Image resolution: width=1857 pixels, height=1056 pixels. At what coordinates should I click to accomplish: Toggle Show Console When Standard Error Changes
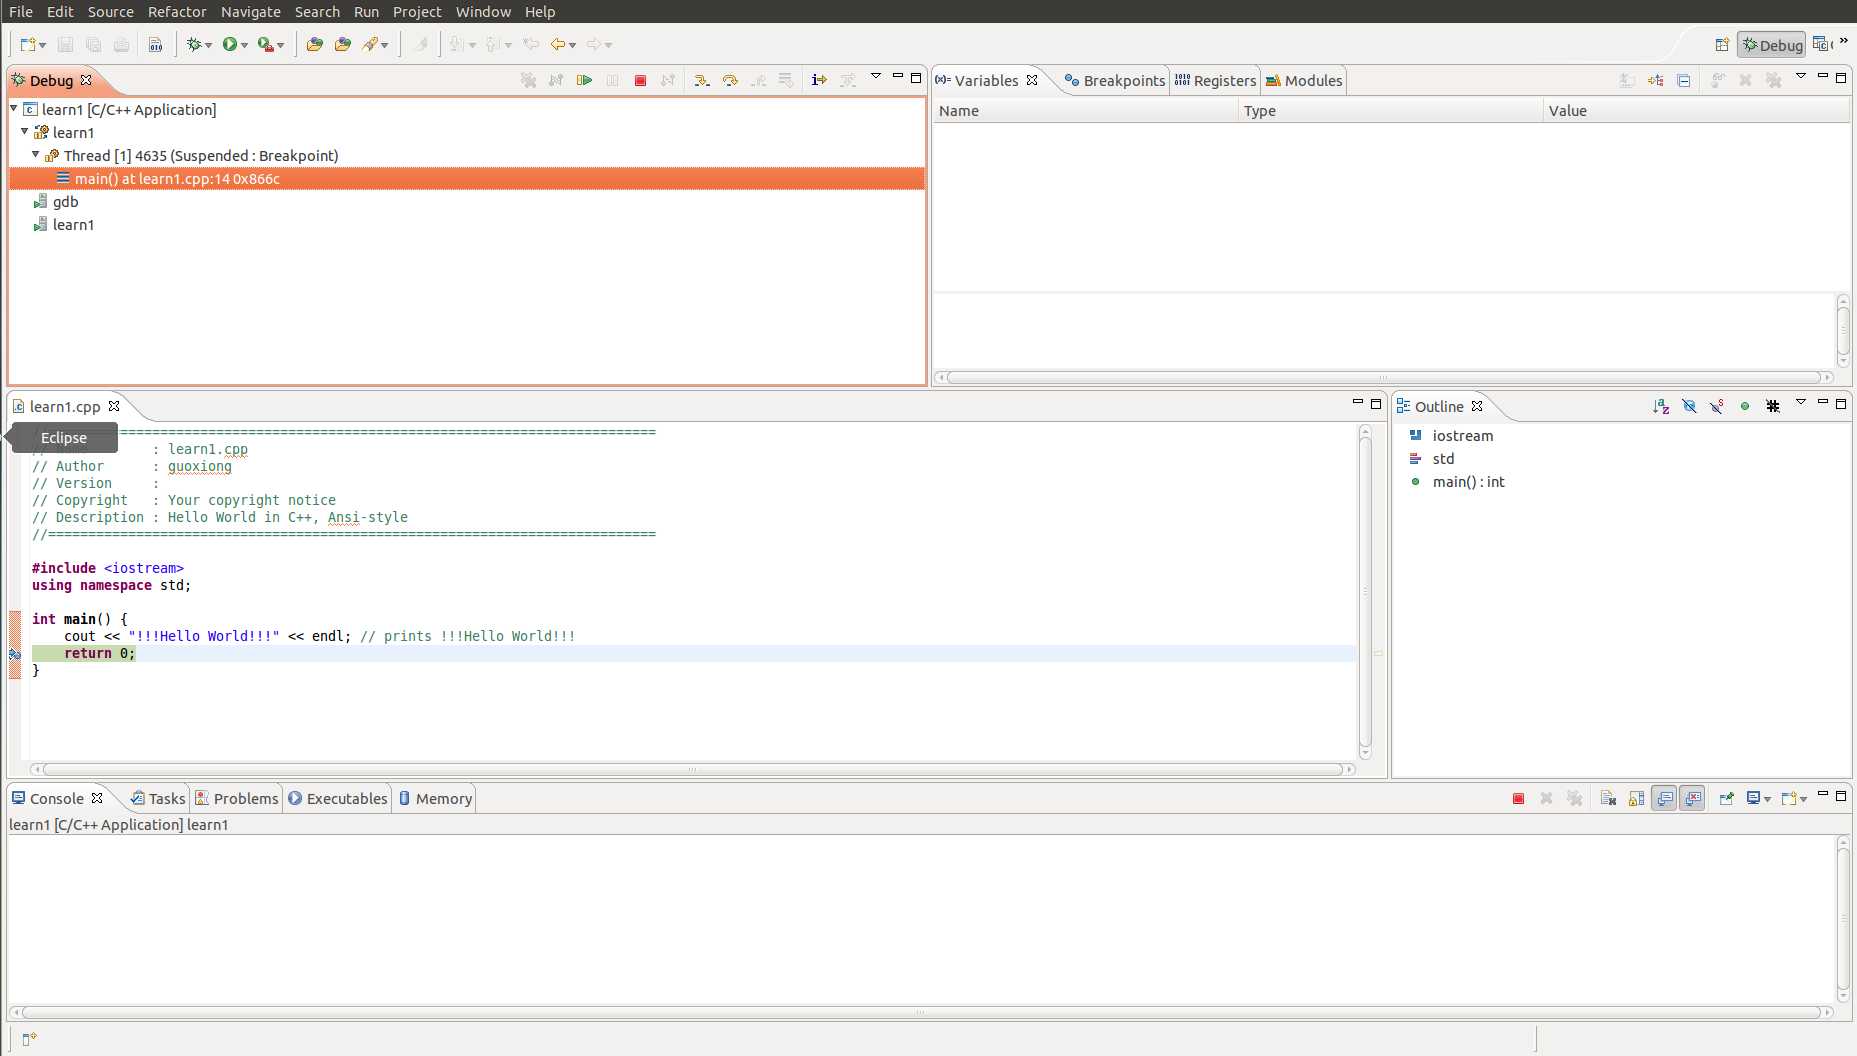(1692, 798)
